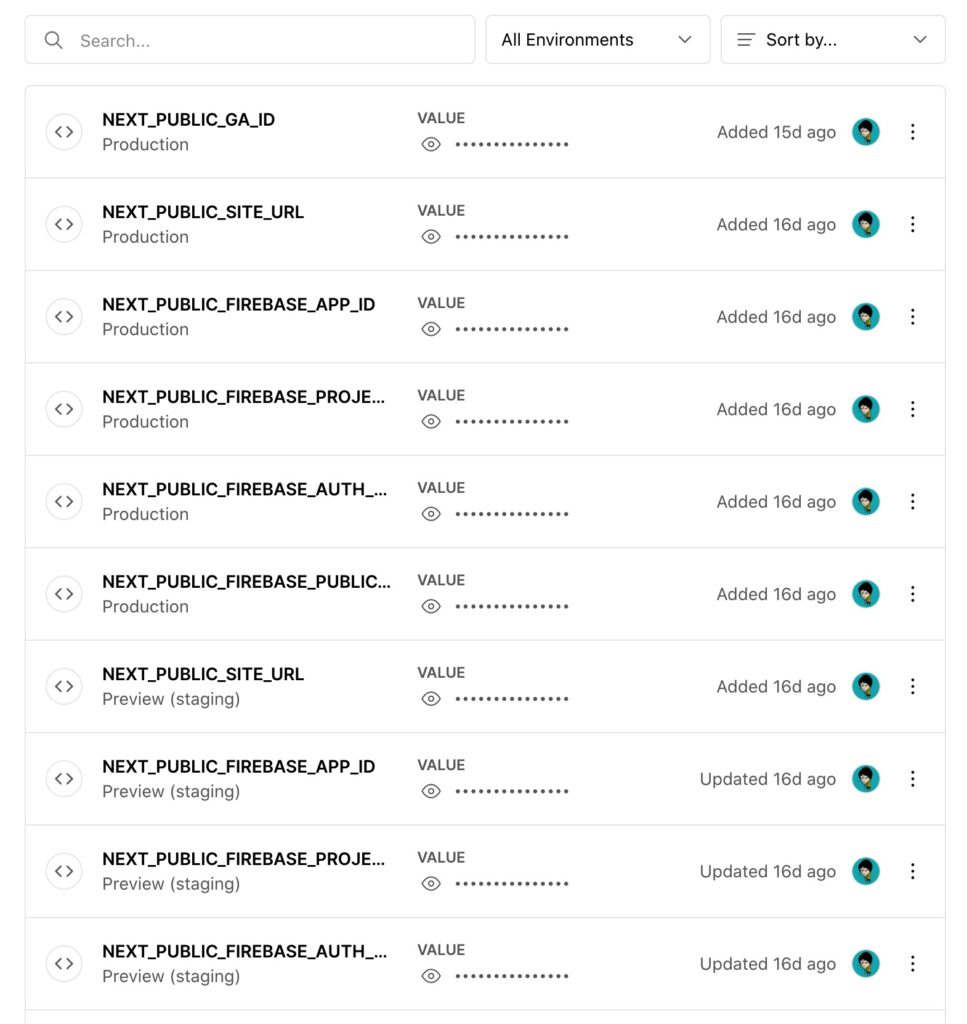967x1024 pixels.
Task: Open options menu for Production NEXT_PUBLIC_FIREBASE_APP_ID
Action: pyautogui.click(x=912, y=317)
